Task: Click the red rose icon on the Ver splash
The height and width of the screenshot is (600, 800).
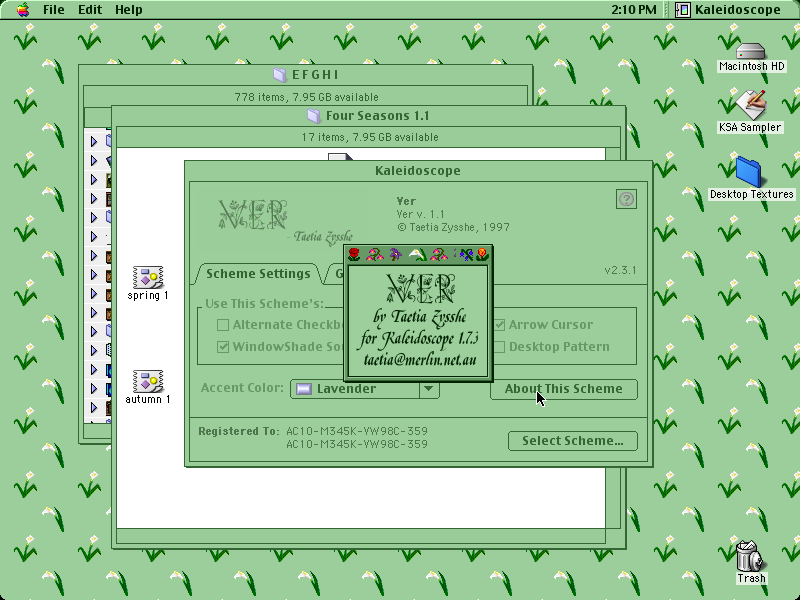Action: [x=354, y=254]
